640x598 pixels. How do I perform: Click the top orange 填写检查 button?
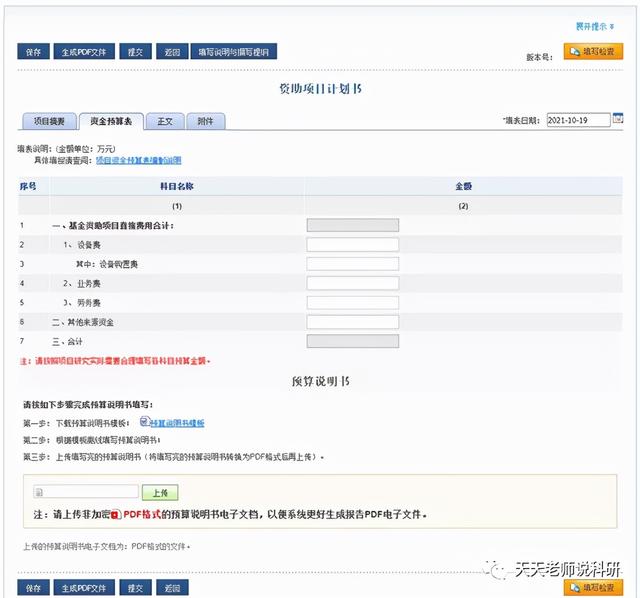point(593,51)
